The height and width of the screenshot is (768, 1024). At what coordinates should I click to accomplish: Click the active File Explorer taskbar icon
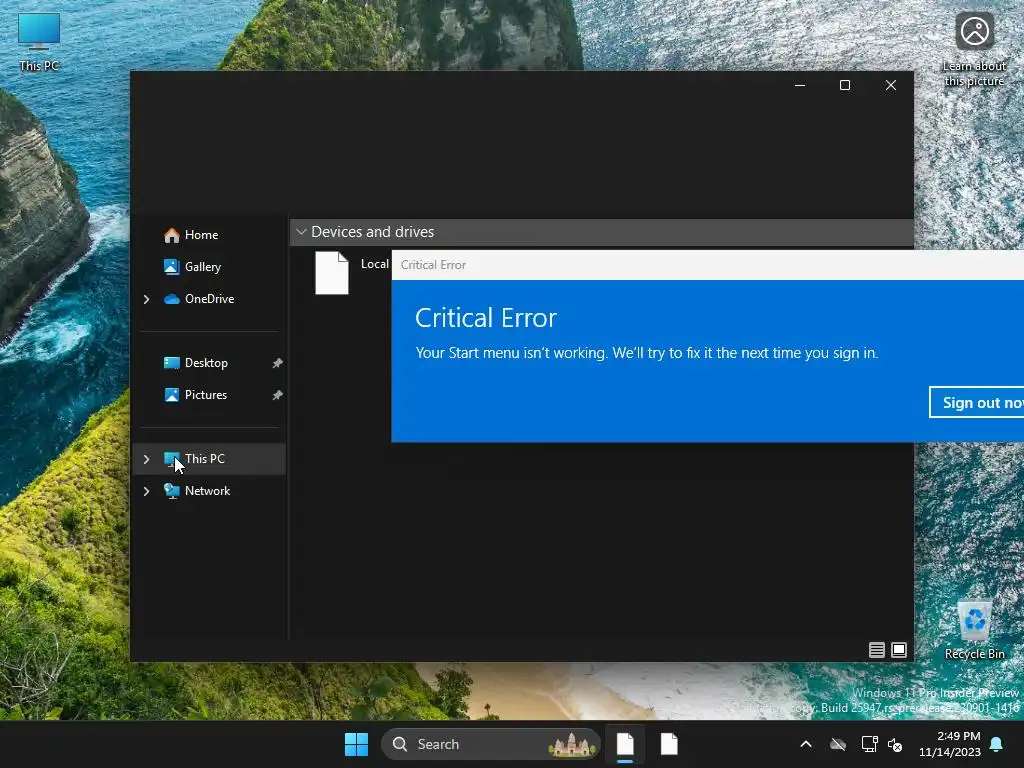(x=625, y=744)
